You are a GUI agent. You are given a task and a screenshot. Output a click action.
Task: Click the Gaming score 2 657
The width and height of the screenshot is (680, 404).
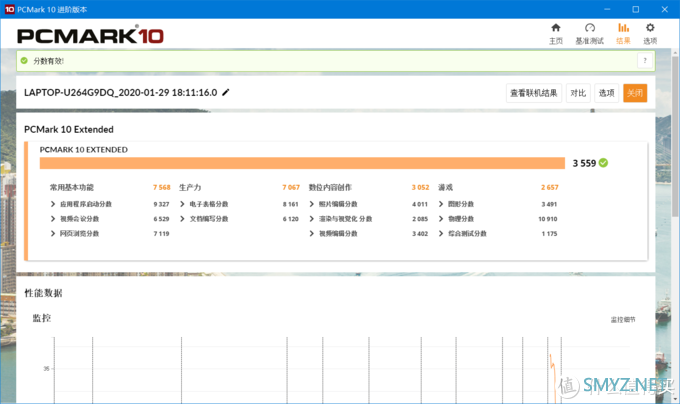point(549,187)
